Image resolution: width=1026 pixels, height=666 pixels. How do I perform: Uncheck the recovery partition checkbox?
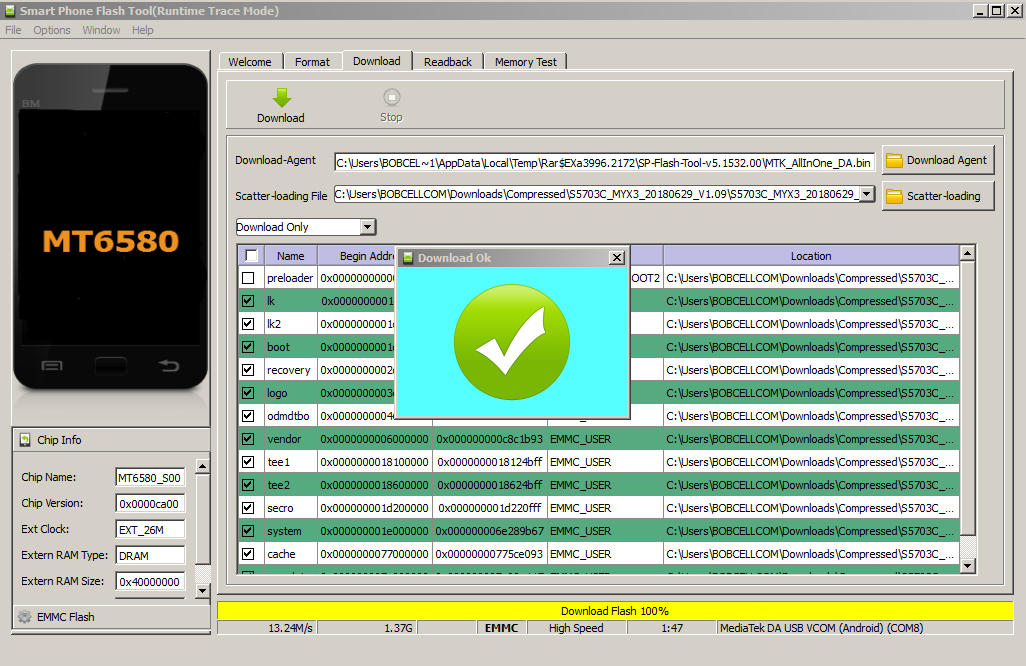pyautogui.click(x=248, y=370)
